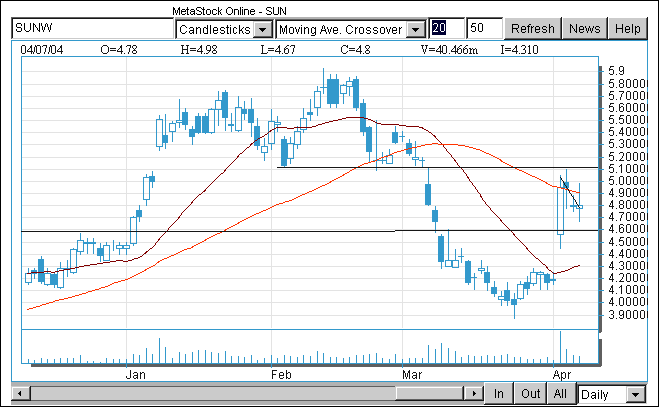The height and width of the screenshot is (407, 659).
Task: Open the Daily periodicity dropdown arrow
Action: pyautogui.click(x=635, y=394)
